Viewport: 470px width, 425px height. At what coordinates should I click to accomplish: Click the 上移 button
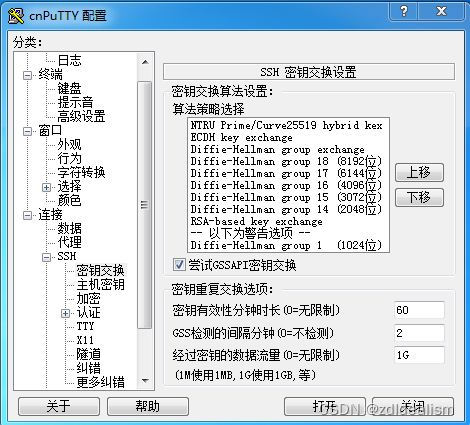419,173
